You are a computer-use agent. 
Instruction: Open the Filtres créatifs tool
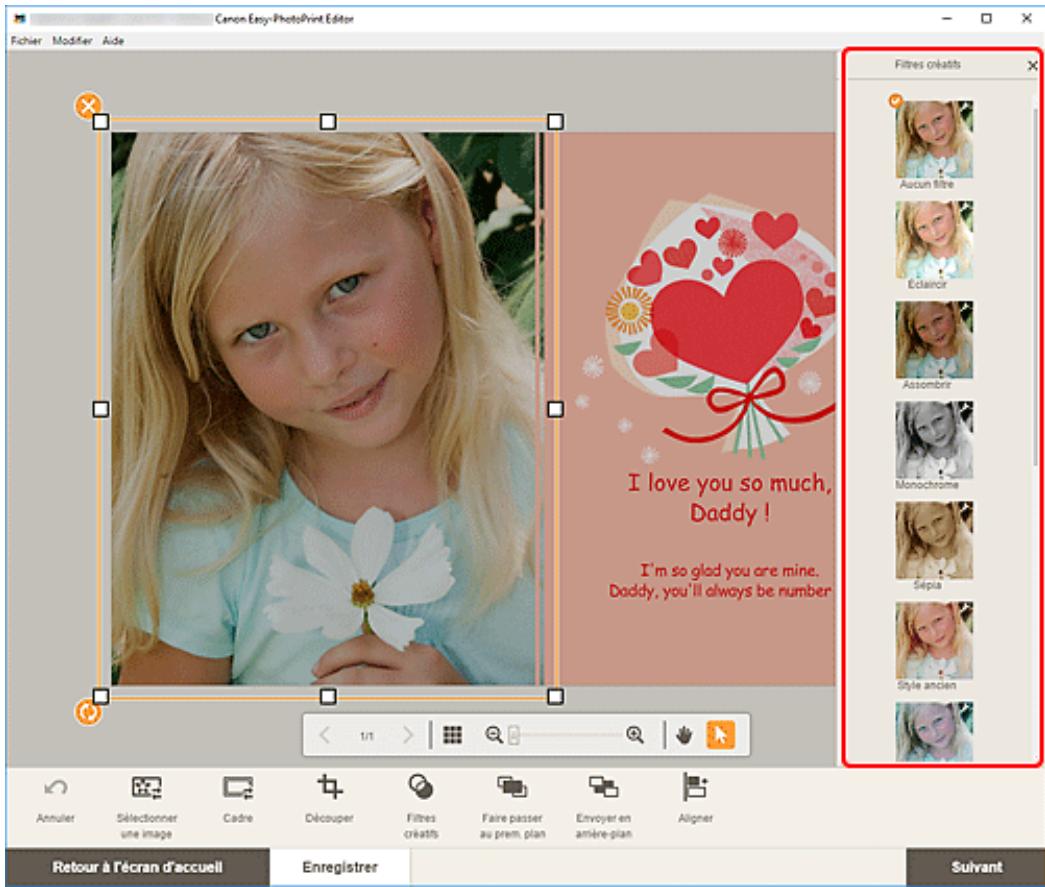pyautogui.click(x=421, y=787)
